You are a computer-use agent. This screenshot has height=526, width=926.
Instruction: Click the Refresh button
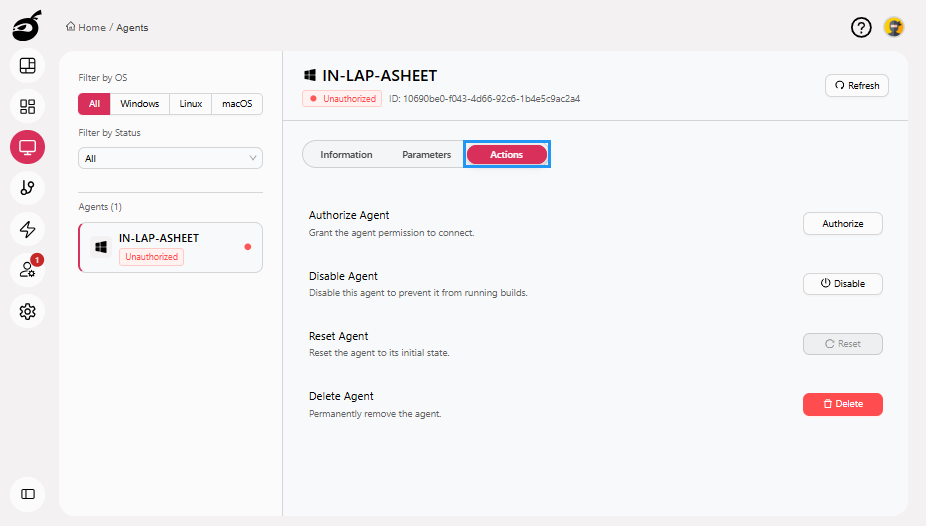[857, 86]
